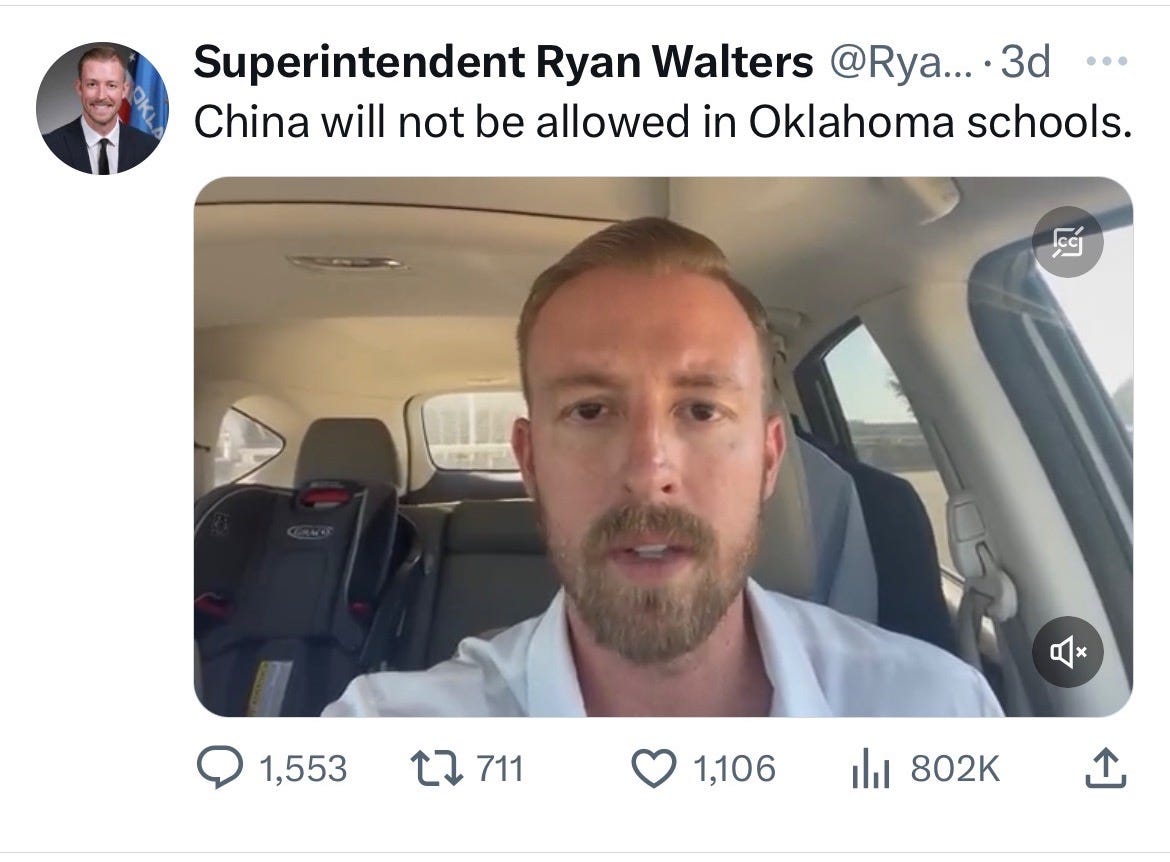Like the tweet with heart icon

click(654, 769)
